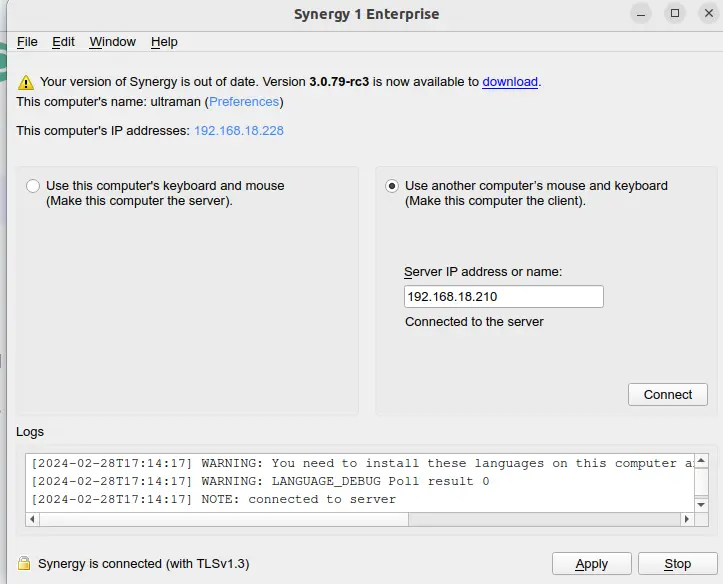Follow the download link for the new version
723x584 pixels.
[510, 82]
